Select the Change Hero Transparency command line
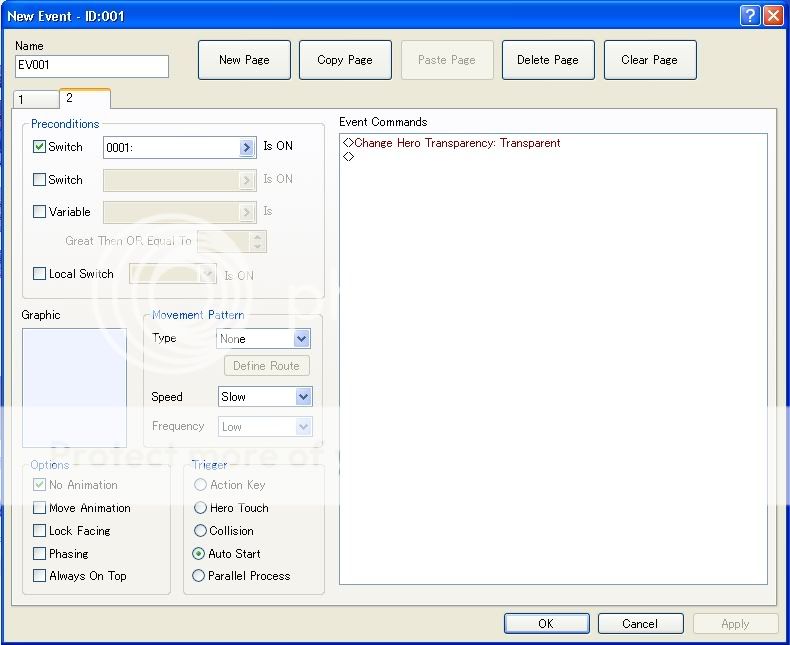 456,143
